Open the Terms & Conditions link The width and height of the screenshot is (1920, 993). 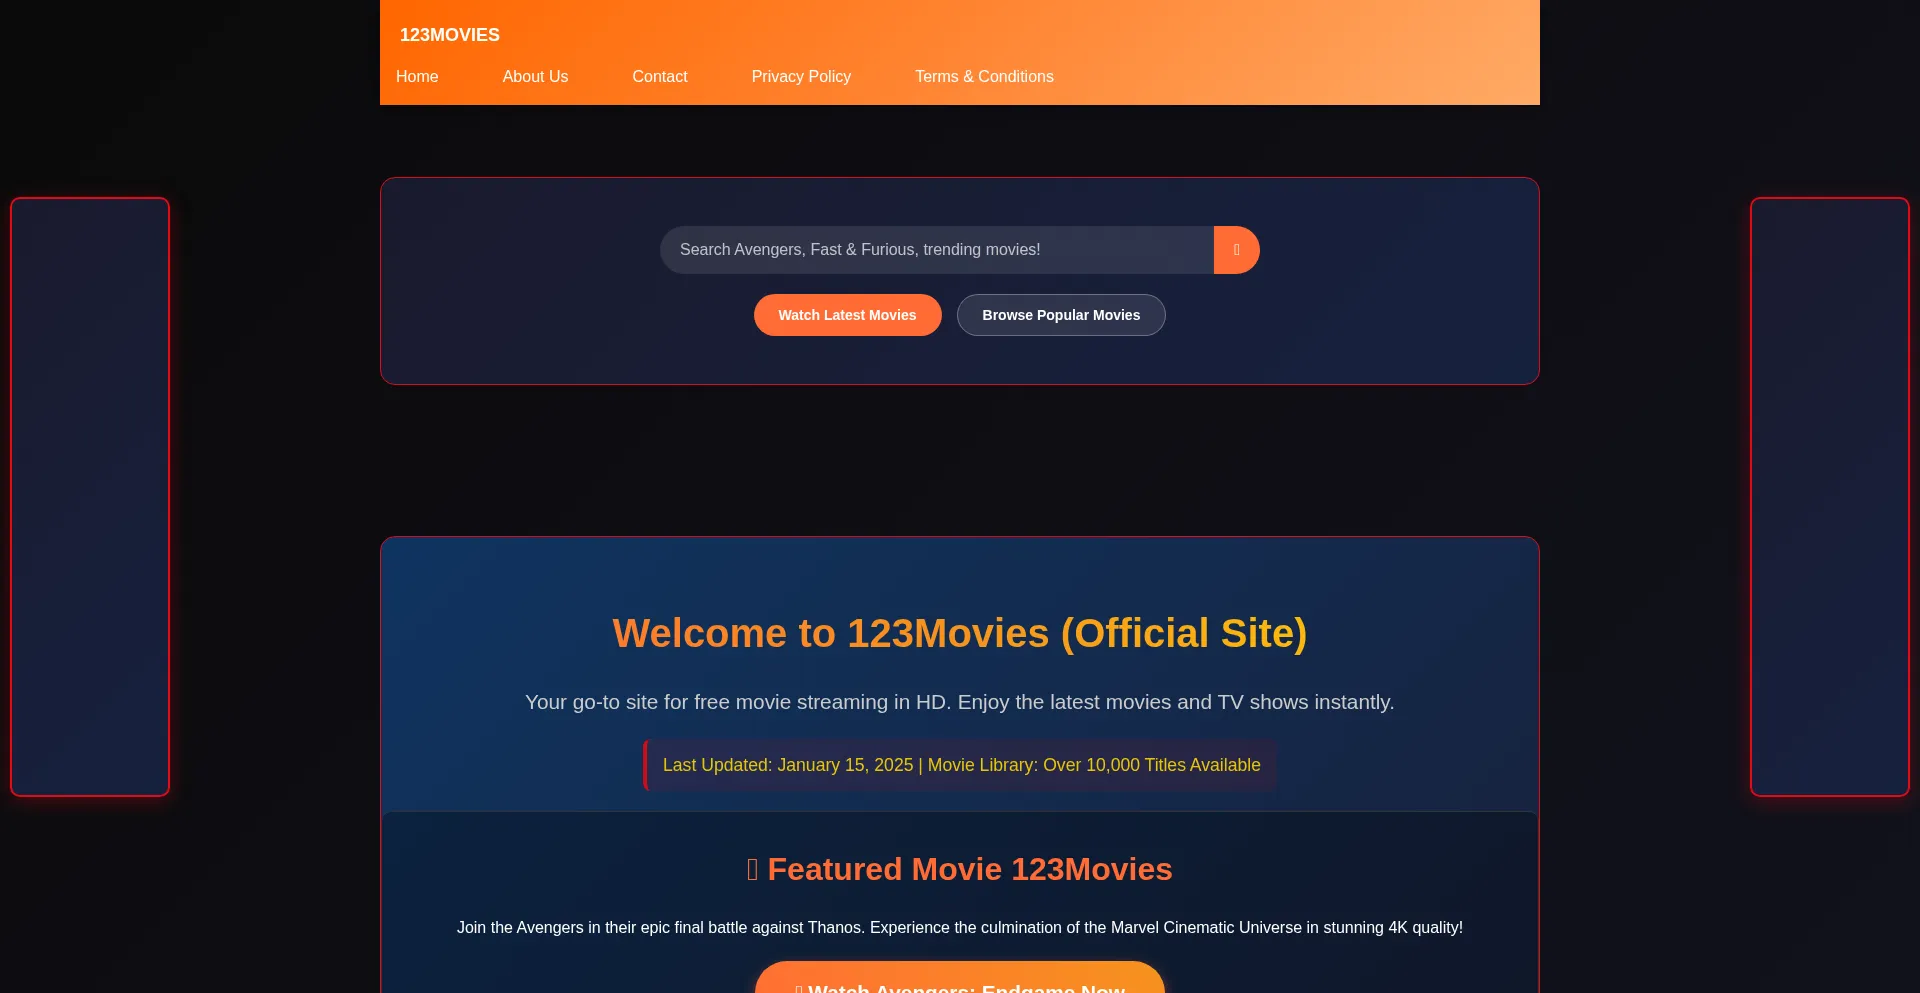click(984, 77)
